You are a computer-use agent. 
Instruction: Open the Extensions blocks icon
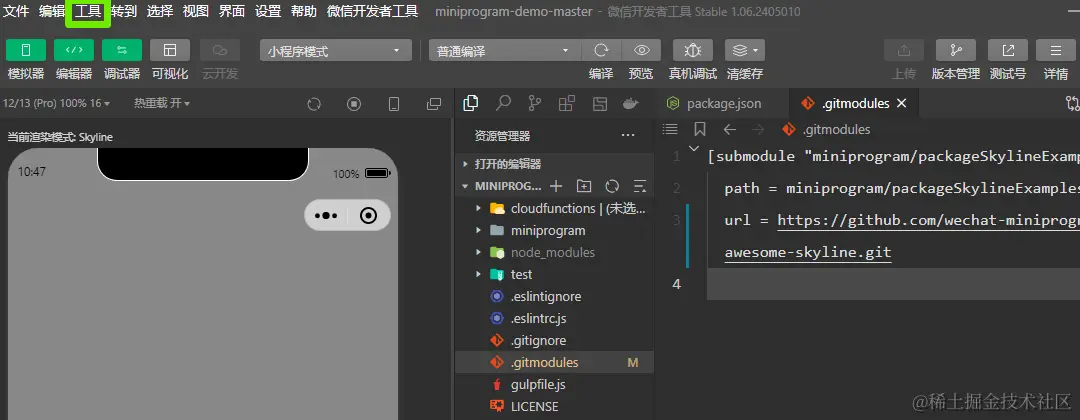[567, 103]
